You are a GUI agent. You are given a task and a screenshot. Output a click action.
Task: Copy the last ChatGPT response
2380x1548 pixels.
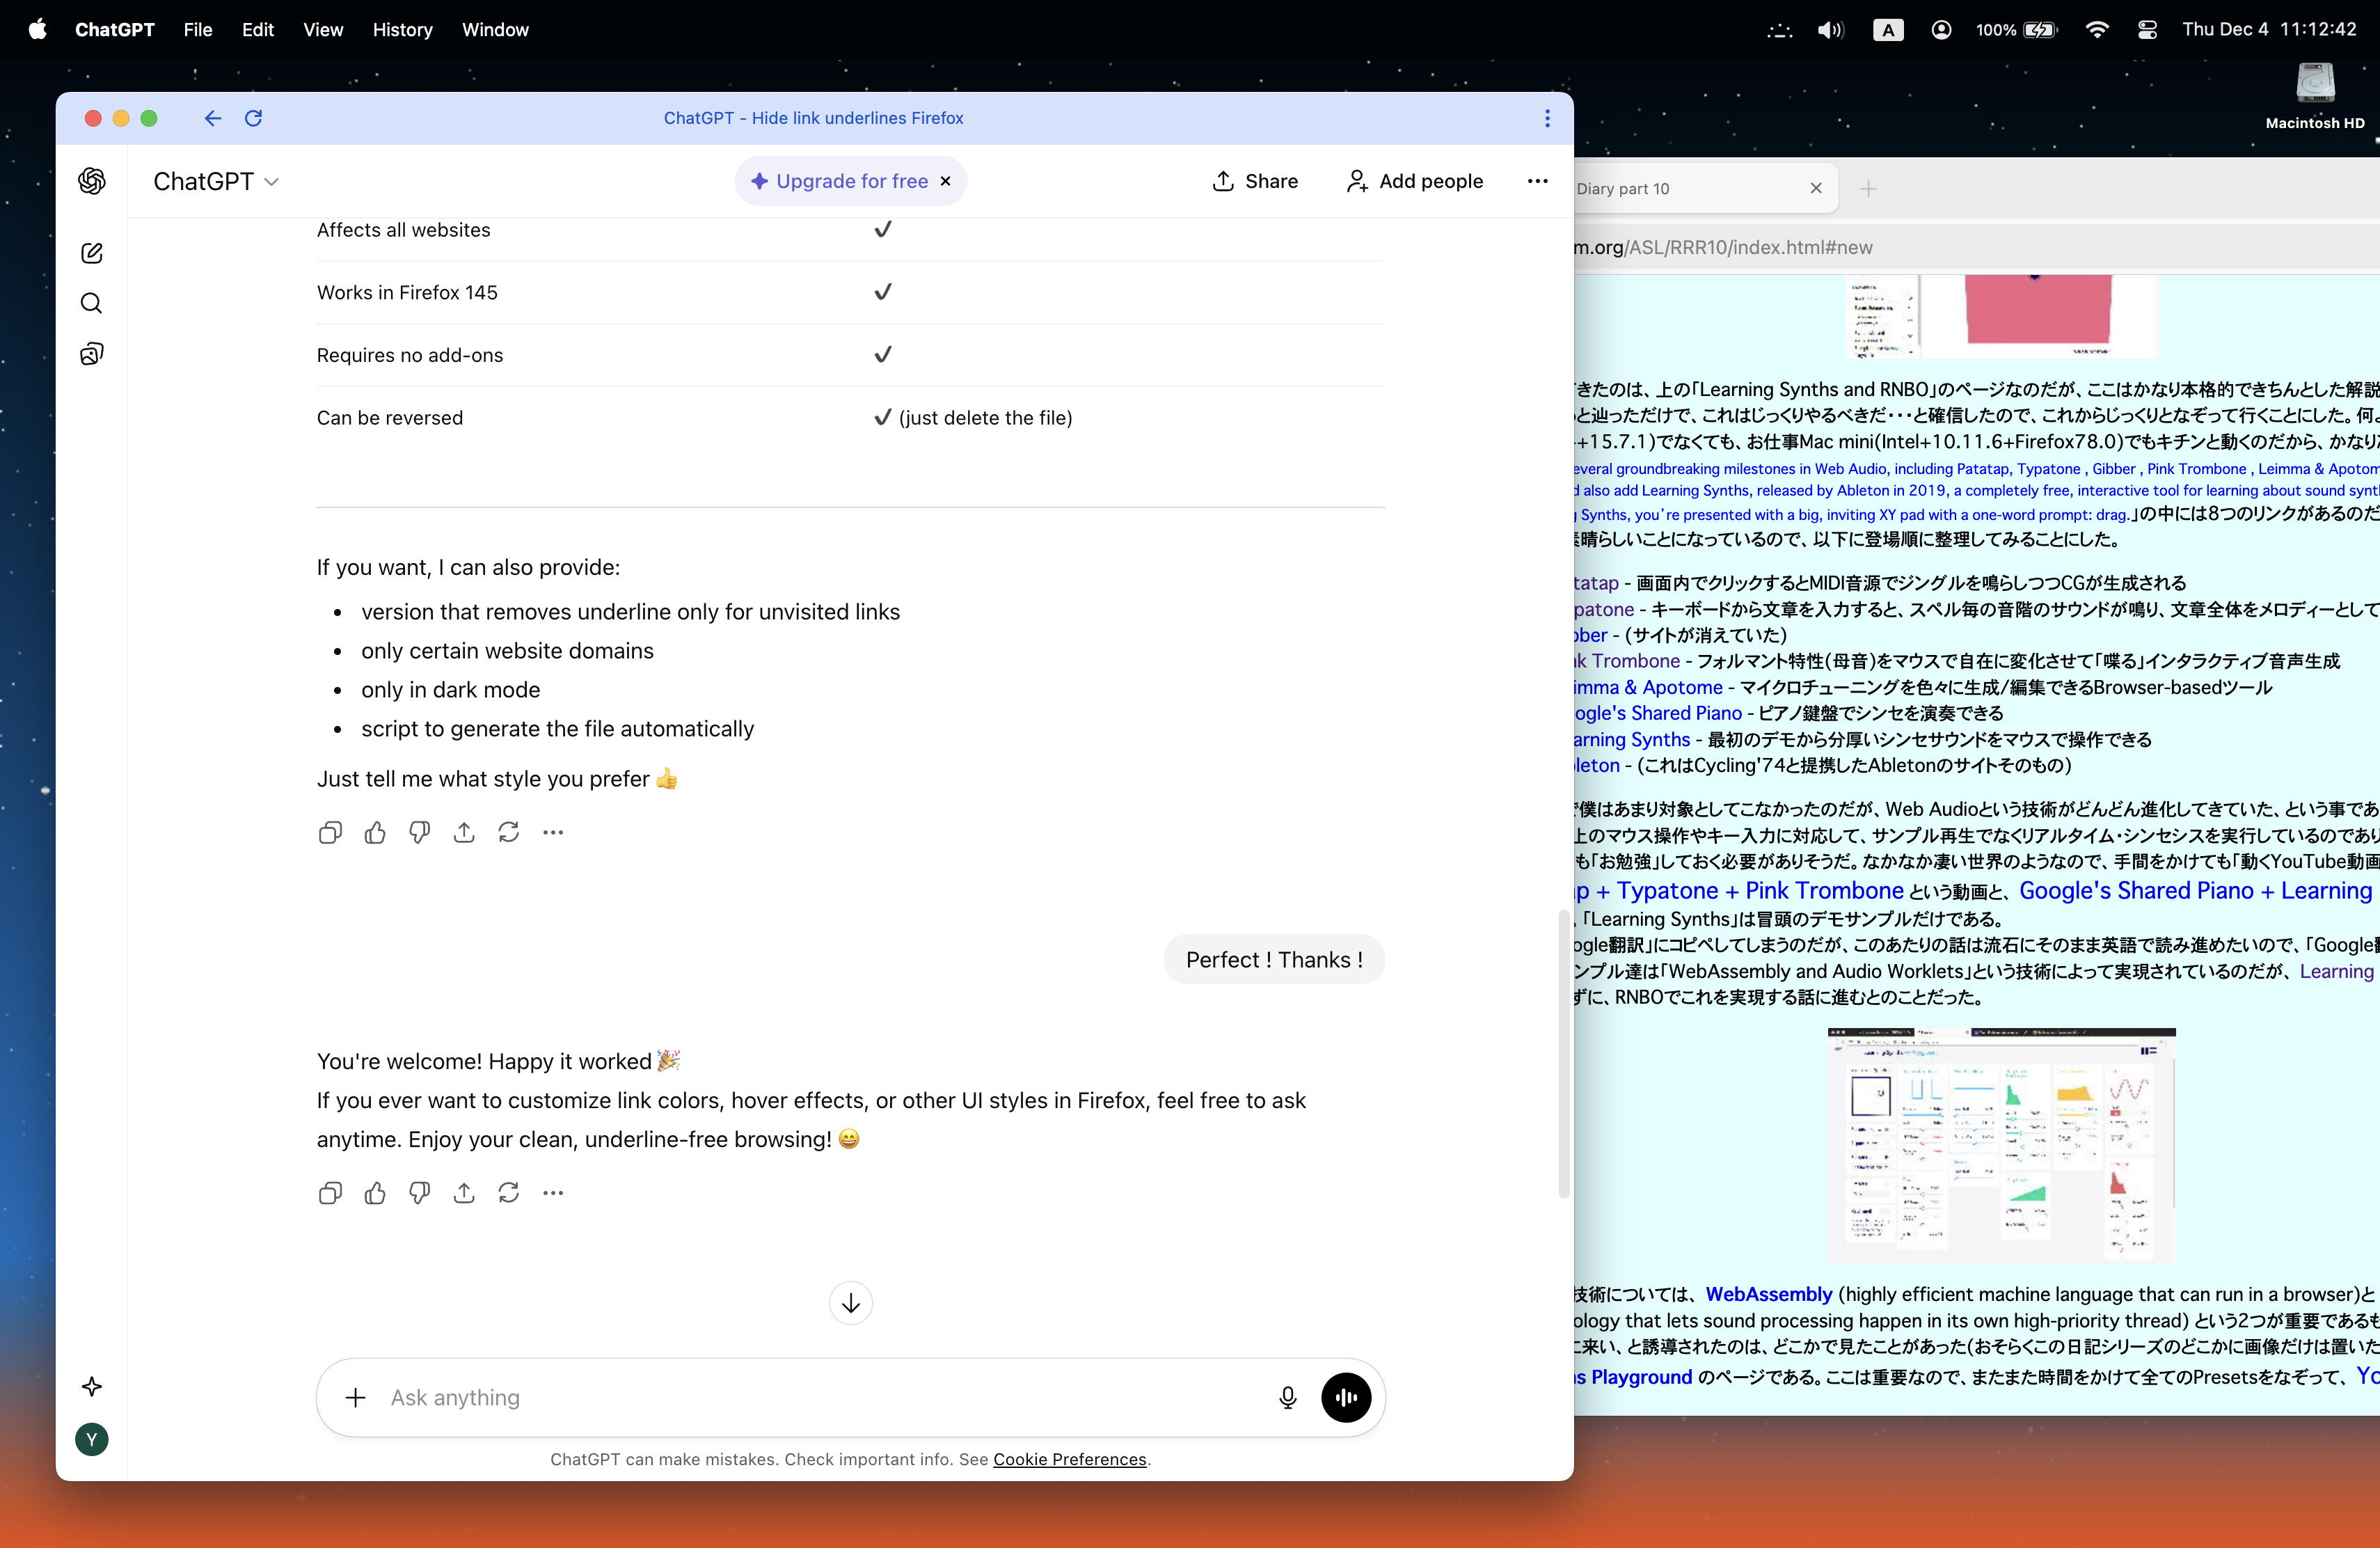click(330, 1192)
